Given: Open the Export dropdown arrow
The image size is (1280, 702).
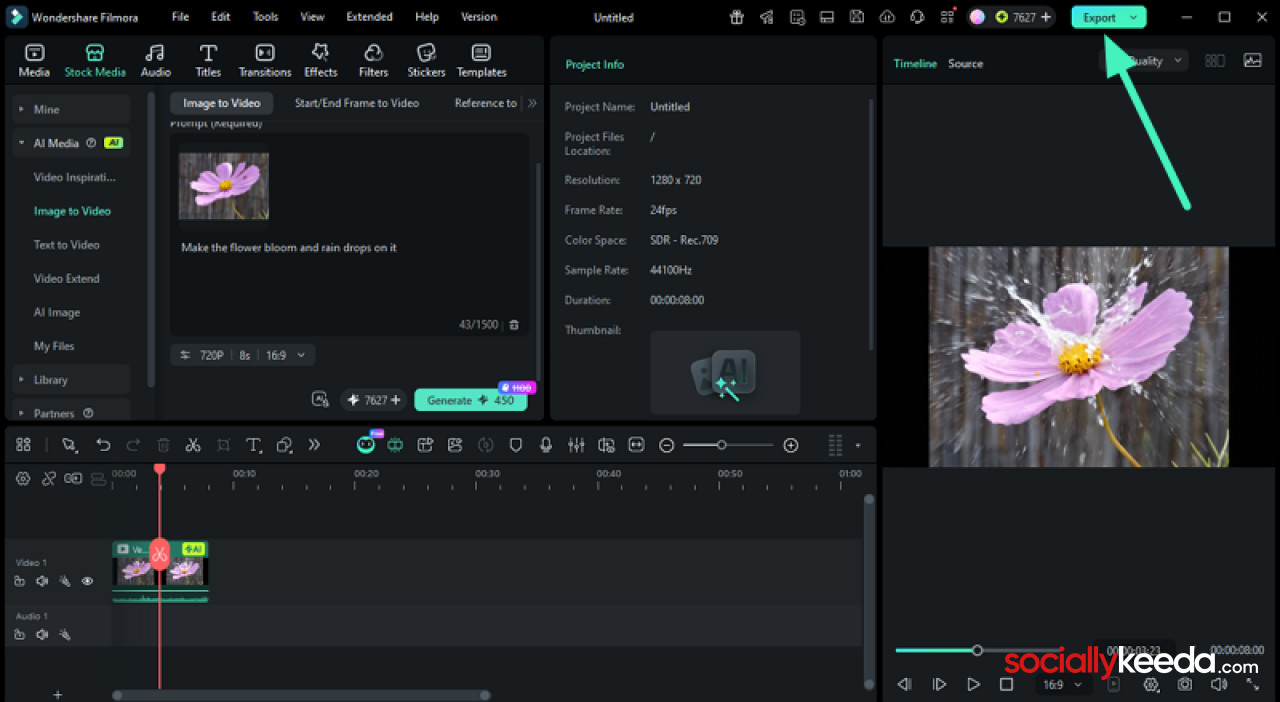Looking at the screenshot, I should point(1133,17).
